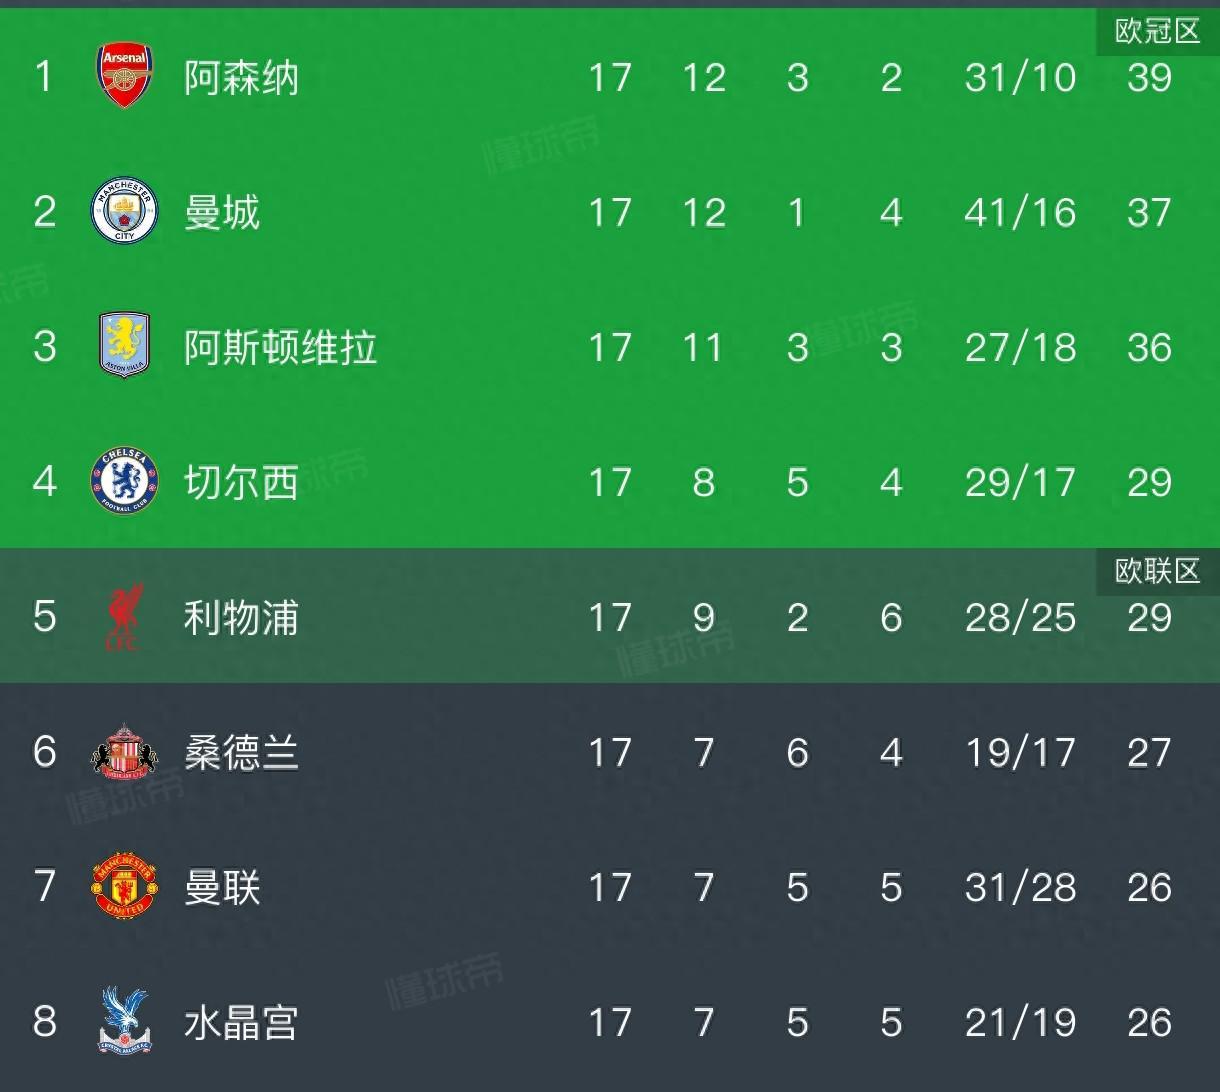Click 切尔西's draws count 5
The image size is (1220, 1092).
coord(797,482)
